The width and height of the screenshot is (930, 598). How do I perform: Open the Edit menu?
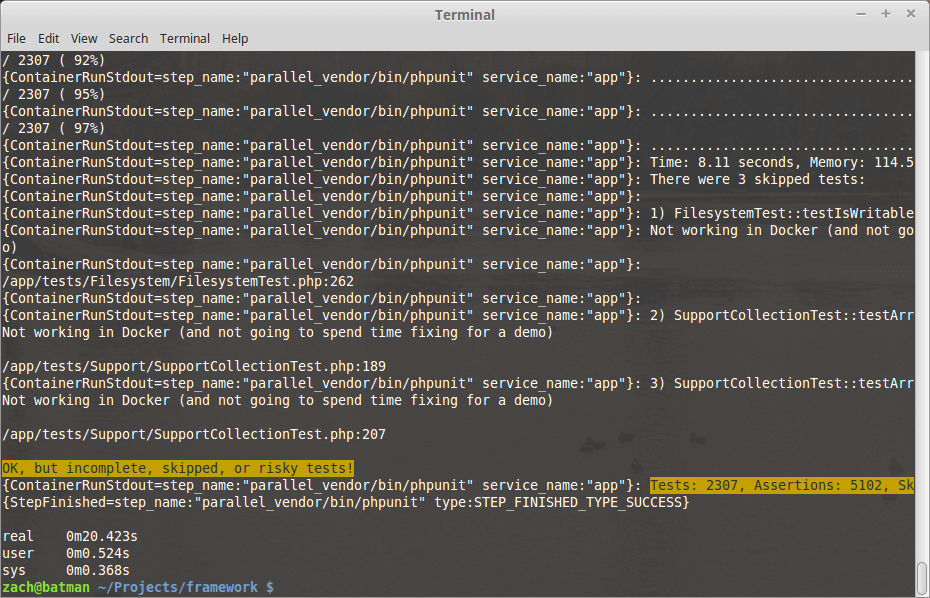click(48, 38)
